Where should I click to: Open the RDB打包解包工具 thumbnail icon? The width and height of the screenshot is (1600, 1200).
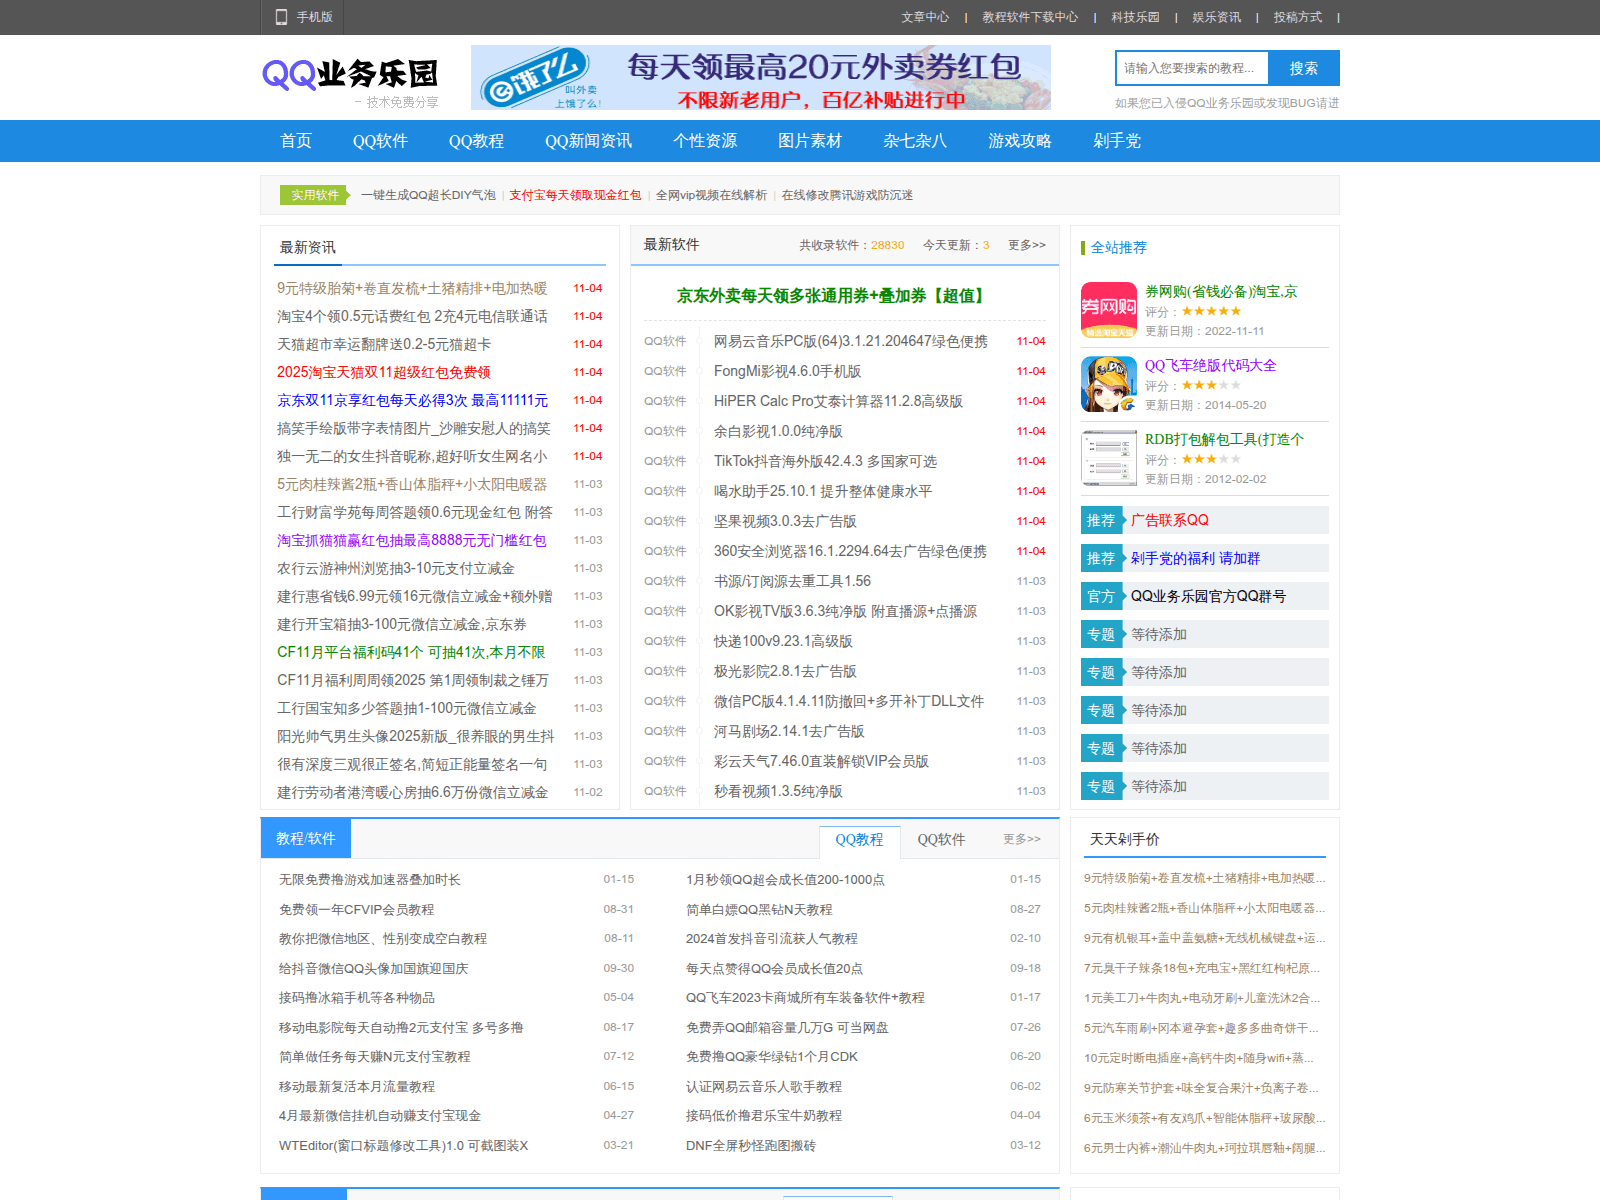[1108, 458]
